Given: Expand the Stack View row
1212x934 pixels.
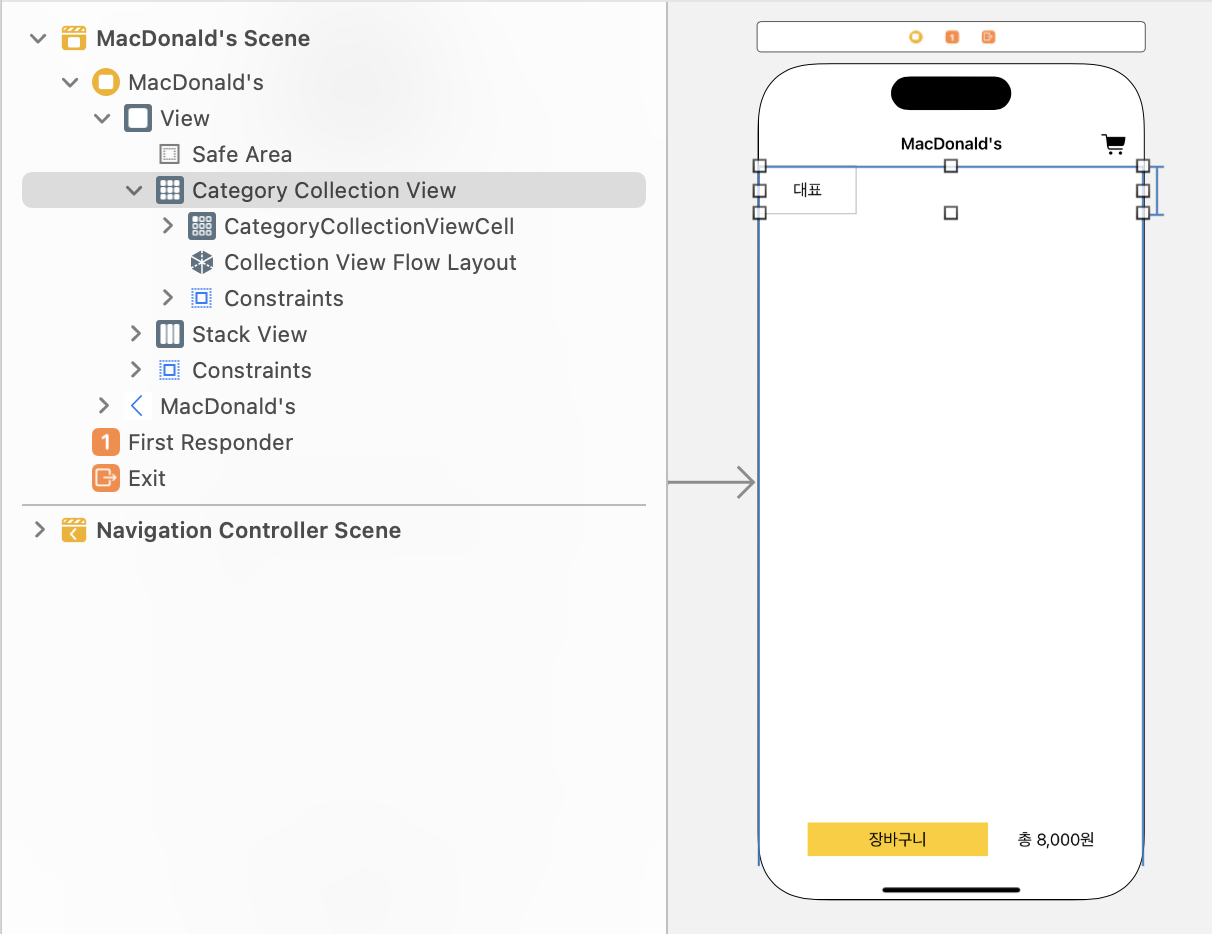Looking at the screenshot, I should (x=135, y=334).
